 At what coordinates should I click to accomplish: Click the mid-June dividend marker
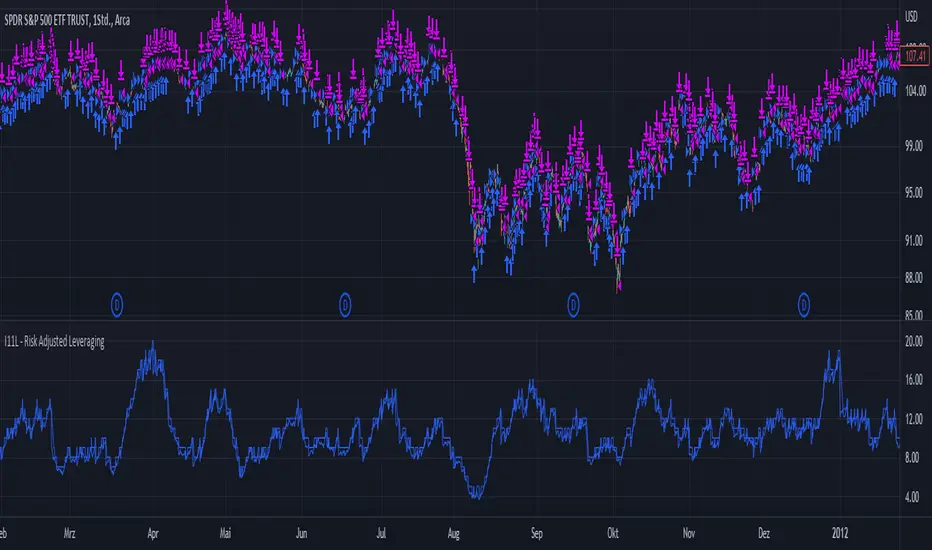(345, 305)
